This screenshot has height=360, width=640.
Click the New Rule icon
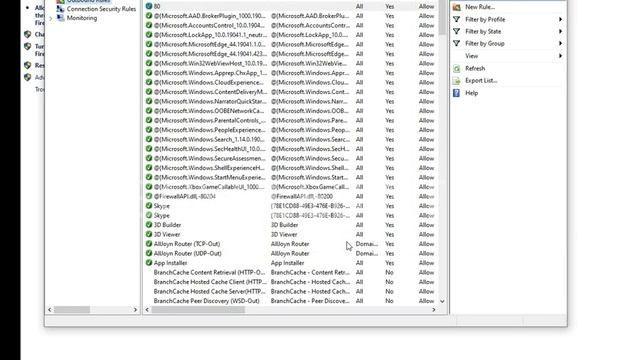(x=457, y=7)
